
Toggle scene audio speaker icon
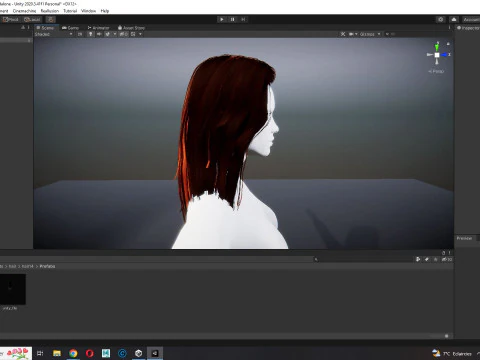[x=99, y=34]
